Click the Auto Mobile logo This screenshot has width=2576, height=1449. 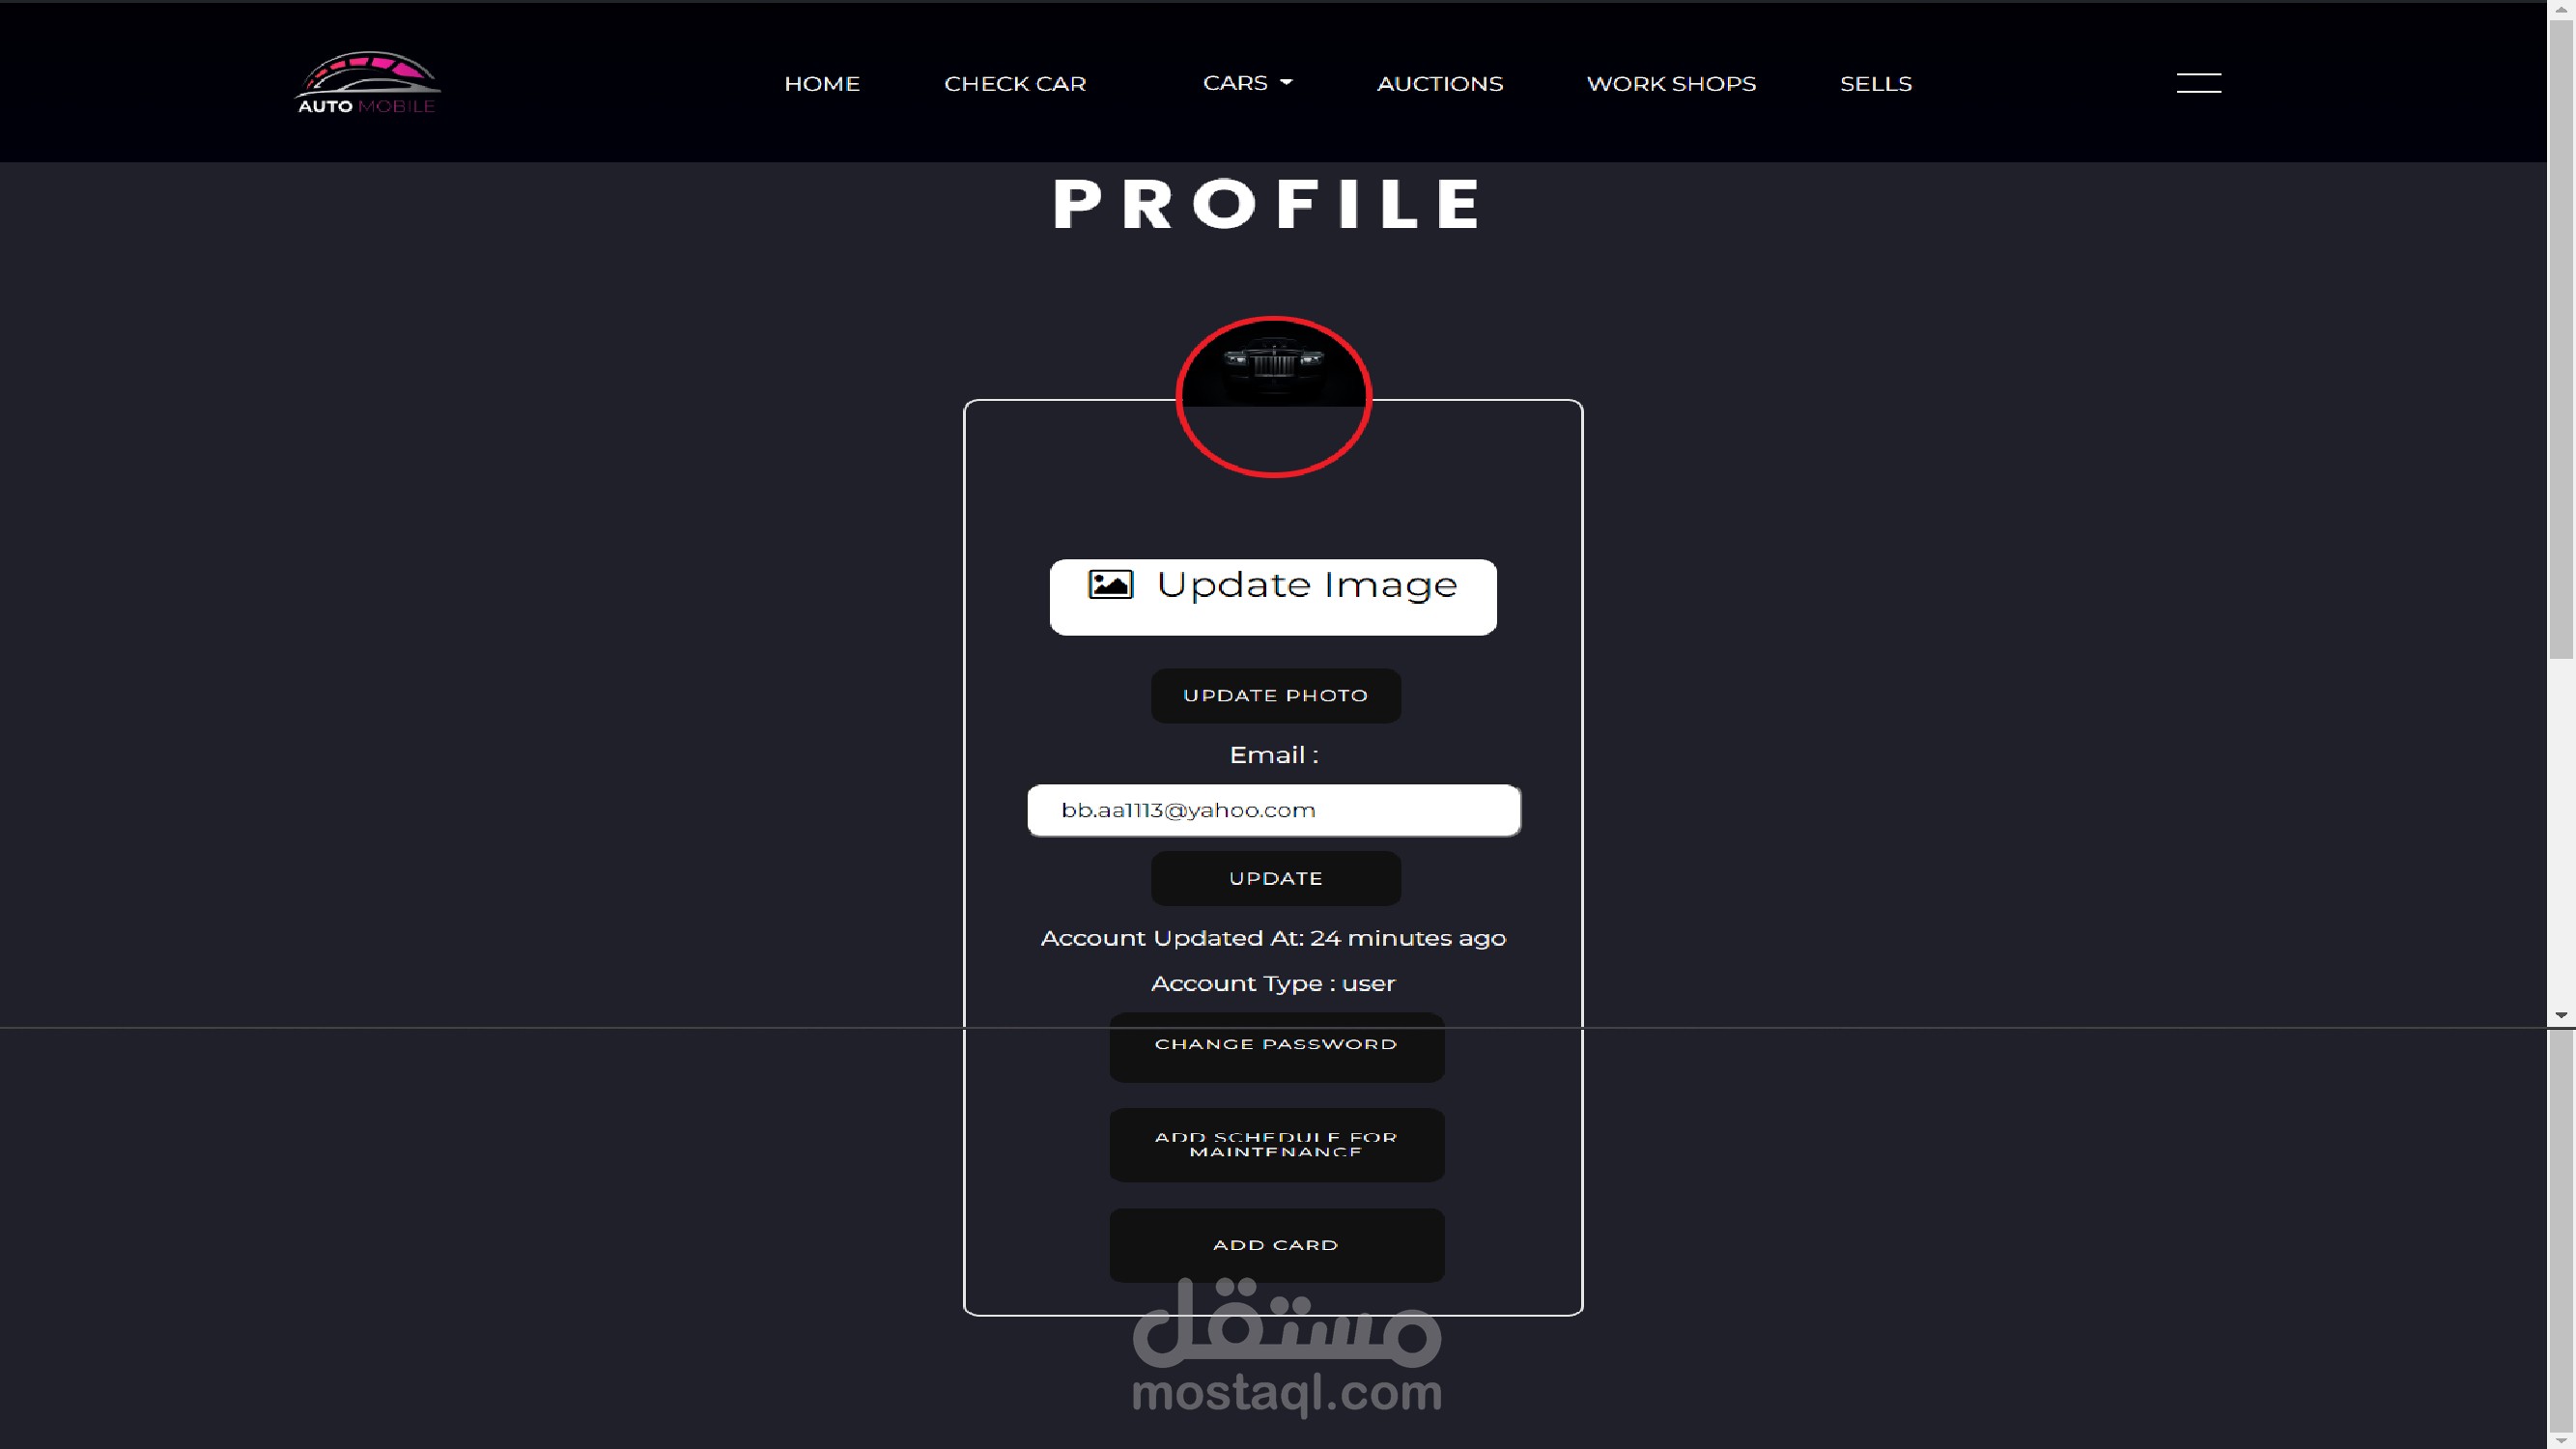pyautogui.click(x=368, y=82)
